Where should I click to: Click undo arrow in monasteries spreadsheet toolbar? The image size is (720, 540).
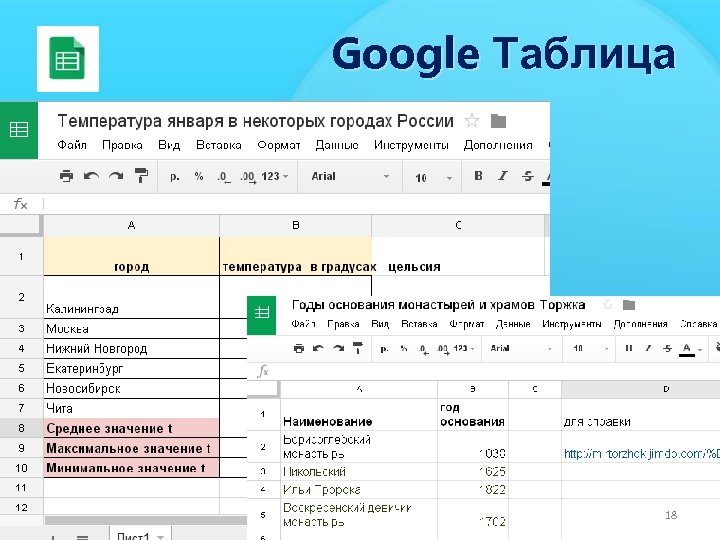click(318, 349)
